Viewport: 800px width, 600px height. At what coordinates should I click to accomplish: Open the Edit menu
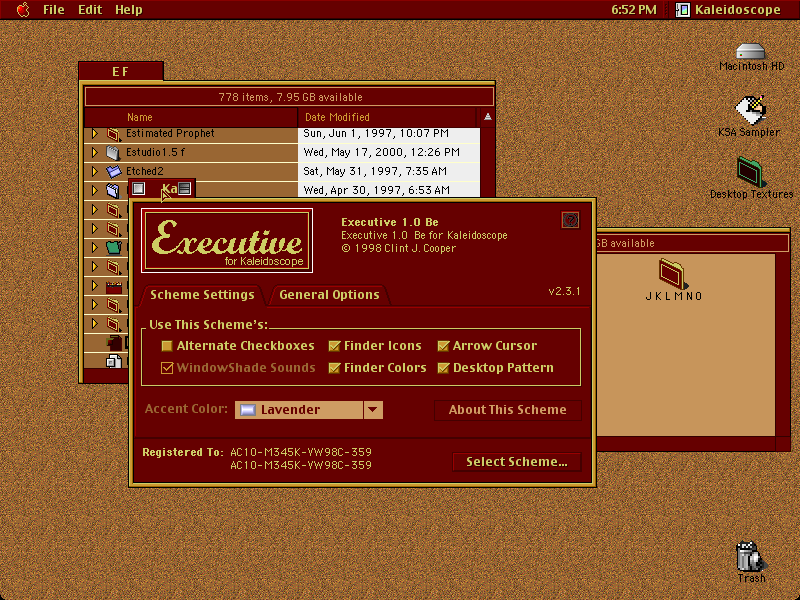(90, 10)
